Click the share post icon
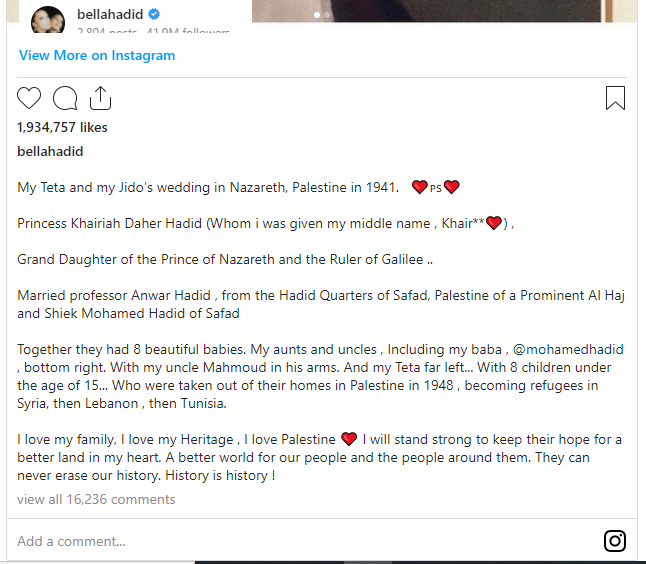Image resolution: width=646 pixels, height=564 pixels. (100, 98)
